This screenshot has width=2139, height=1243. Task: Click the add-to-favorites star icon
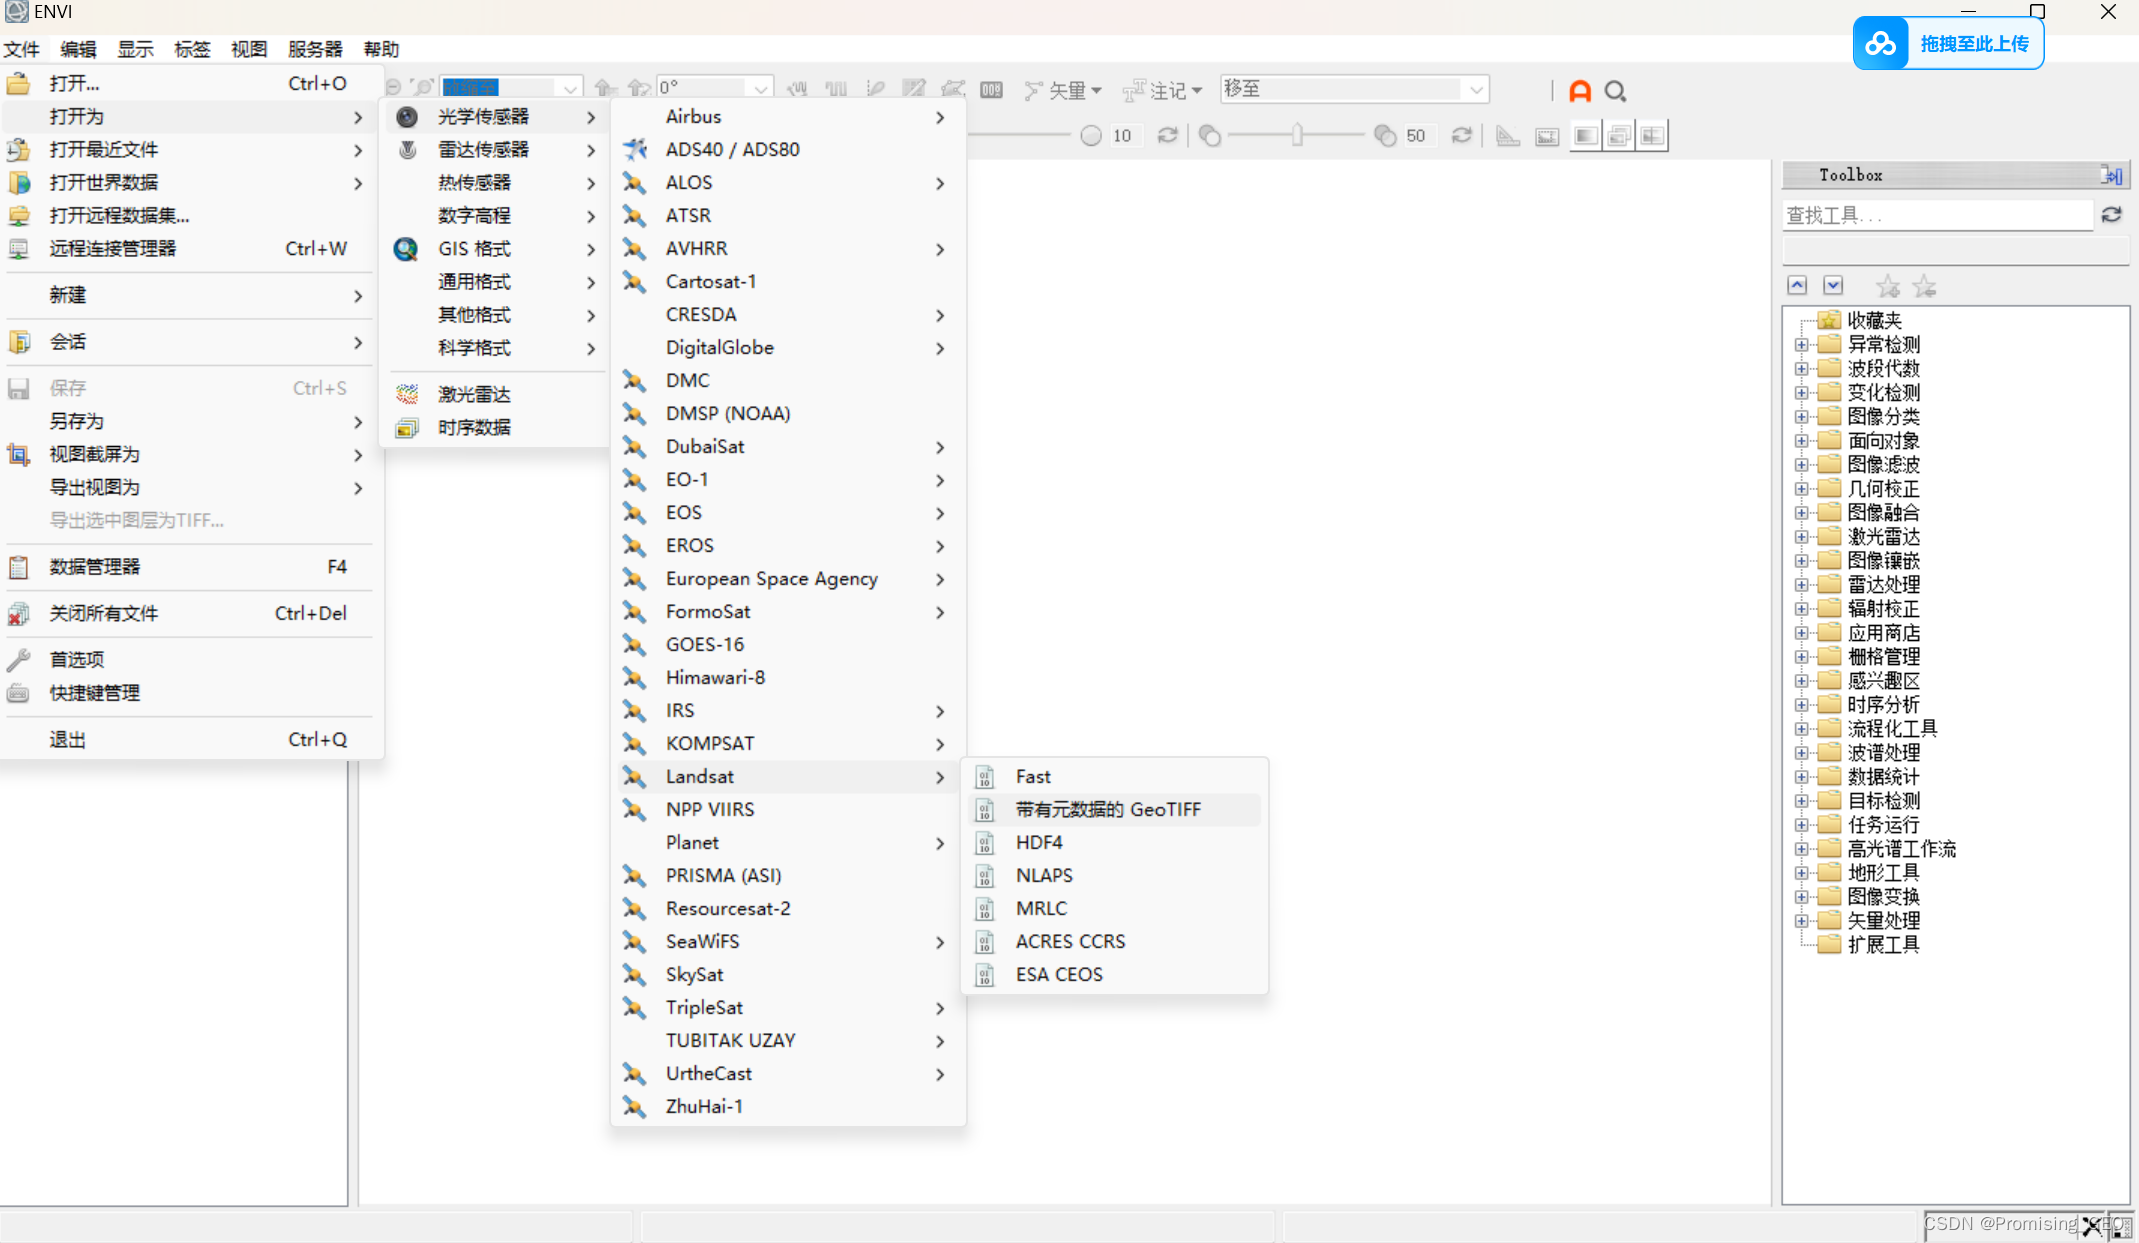(x=1887, y=287)
